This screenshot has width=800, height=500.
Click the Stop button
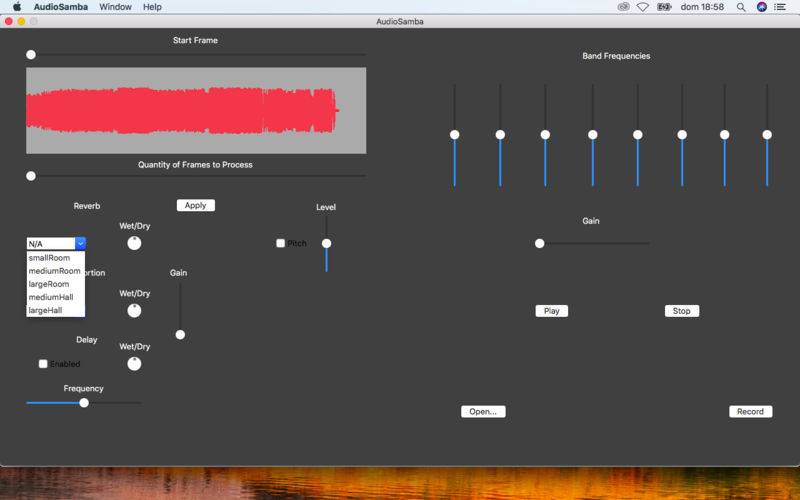682,311
